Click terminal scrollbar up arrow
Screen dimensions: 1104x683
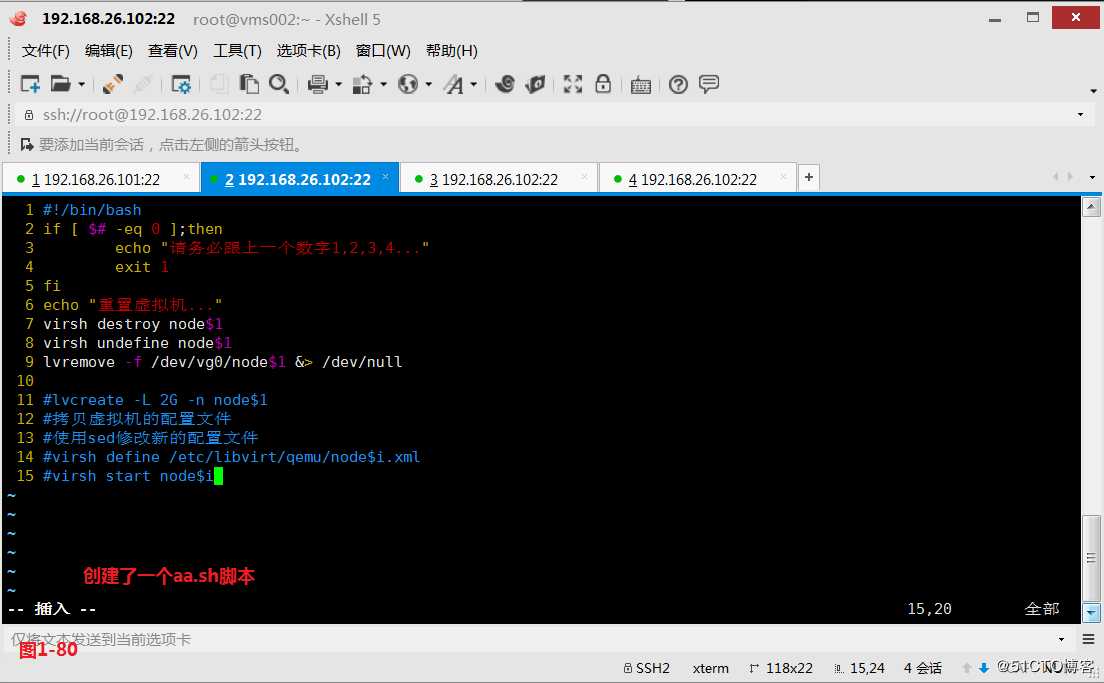click(x=1091, y=208)
